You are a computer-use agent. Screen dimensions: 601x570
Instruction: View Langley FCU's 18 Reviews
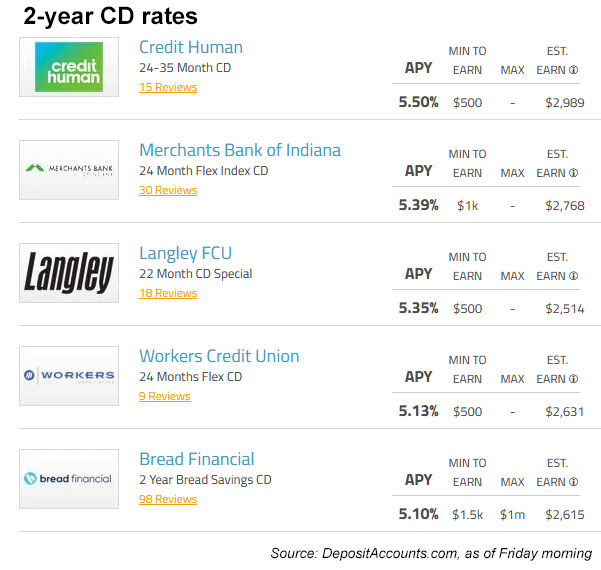click(167, 294)
